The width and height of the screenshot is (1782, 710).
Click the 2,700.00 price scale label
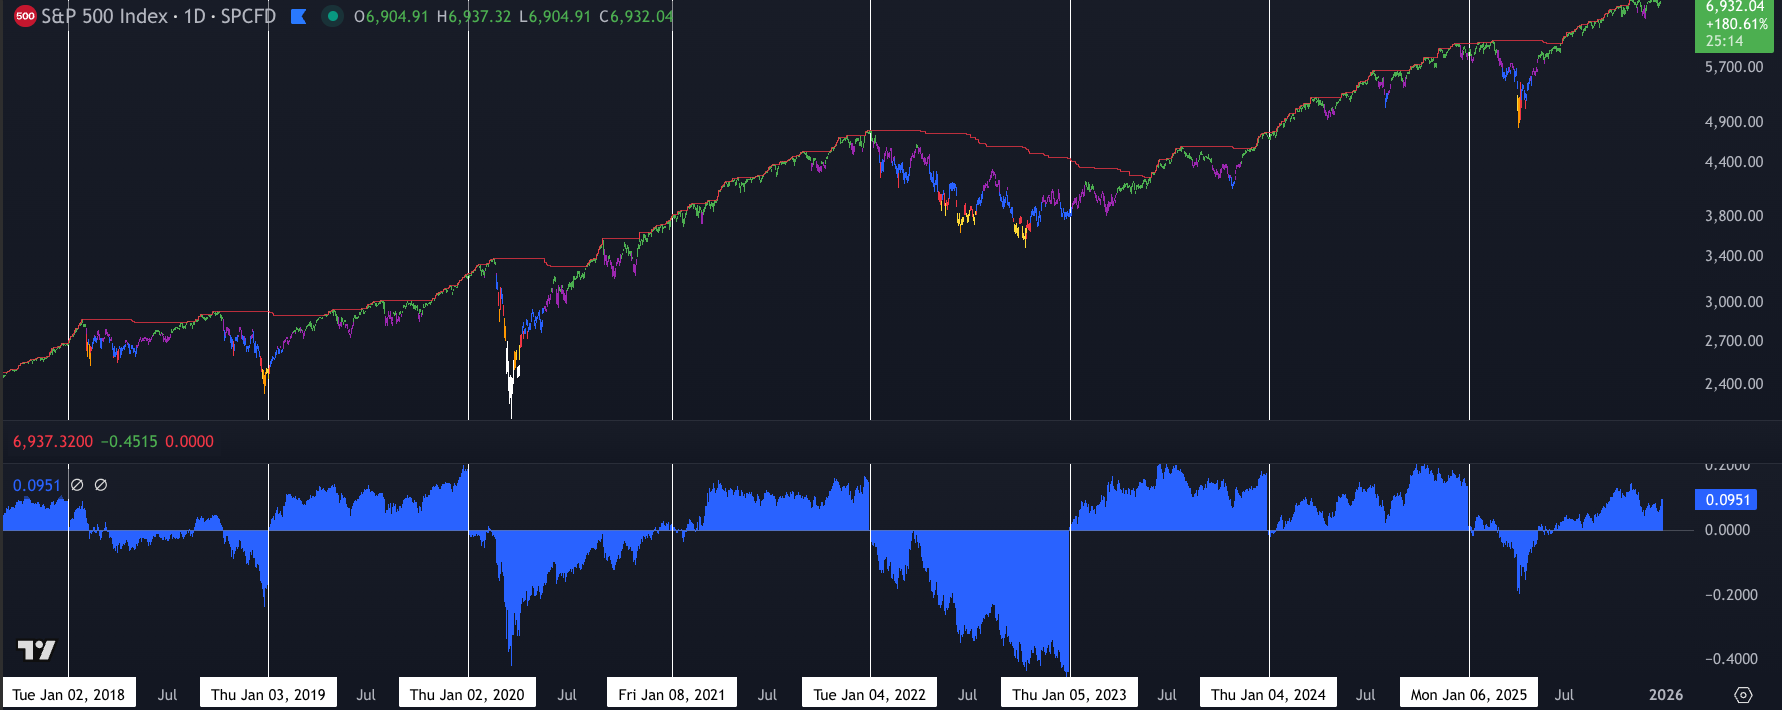click(x=1734, y=341)
